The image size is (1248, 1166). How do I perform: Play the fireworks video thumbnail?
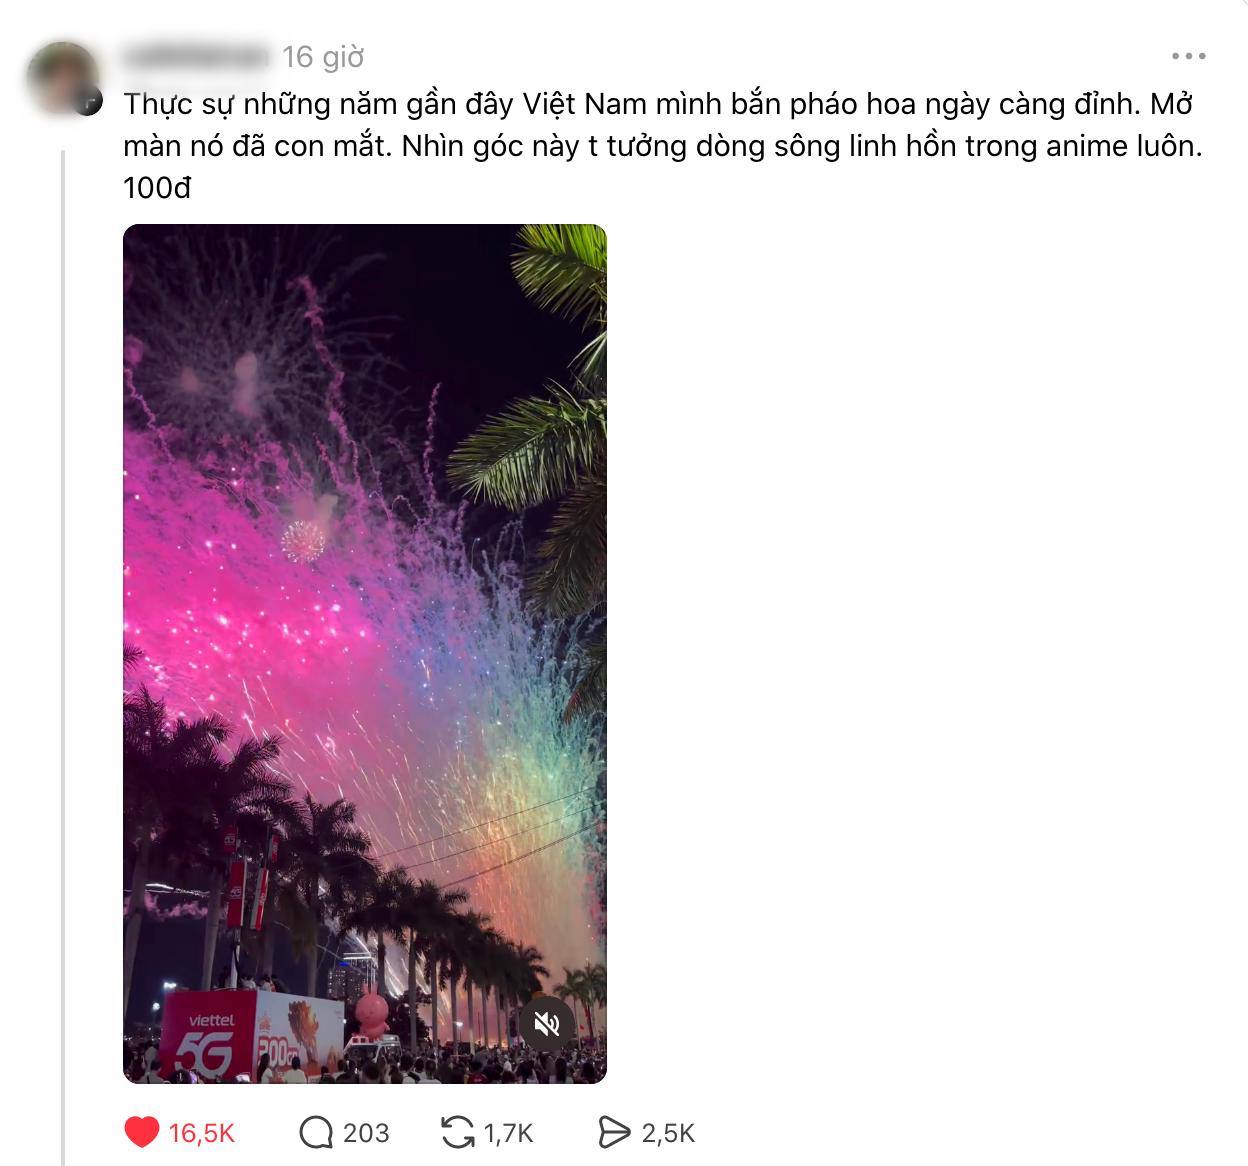(365, 654)
